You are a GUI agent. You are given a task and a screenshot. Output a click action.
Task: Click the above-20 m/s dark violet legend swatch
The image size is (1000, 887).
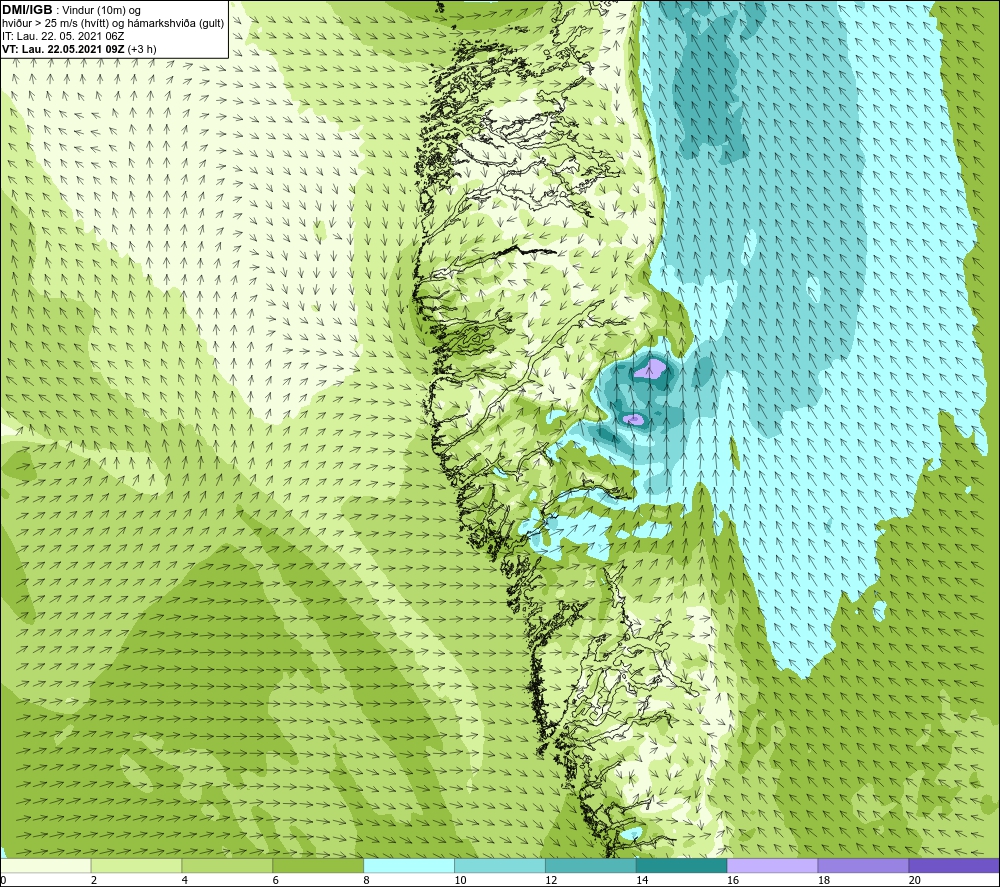tap(954, 865)
